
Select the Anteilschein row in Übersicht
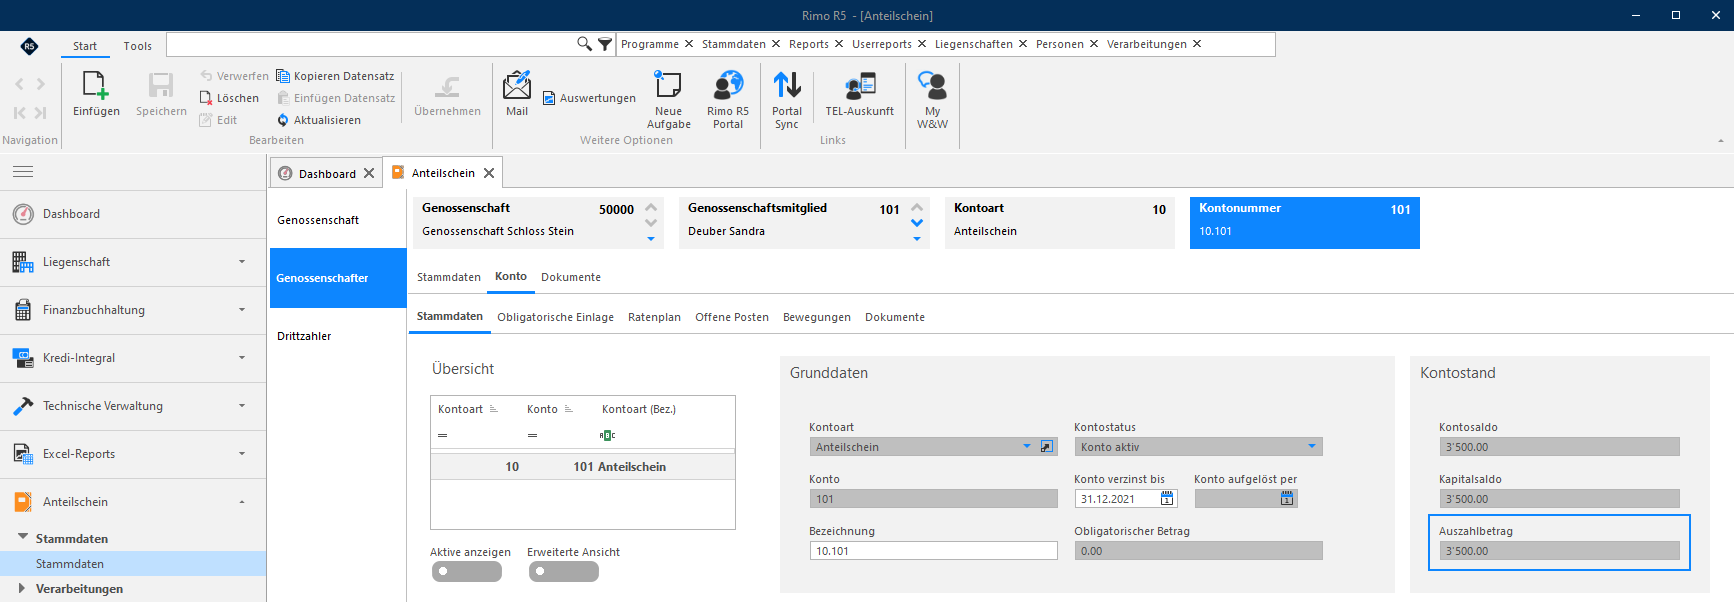coord(583,467)
